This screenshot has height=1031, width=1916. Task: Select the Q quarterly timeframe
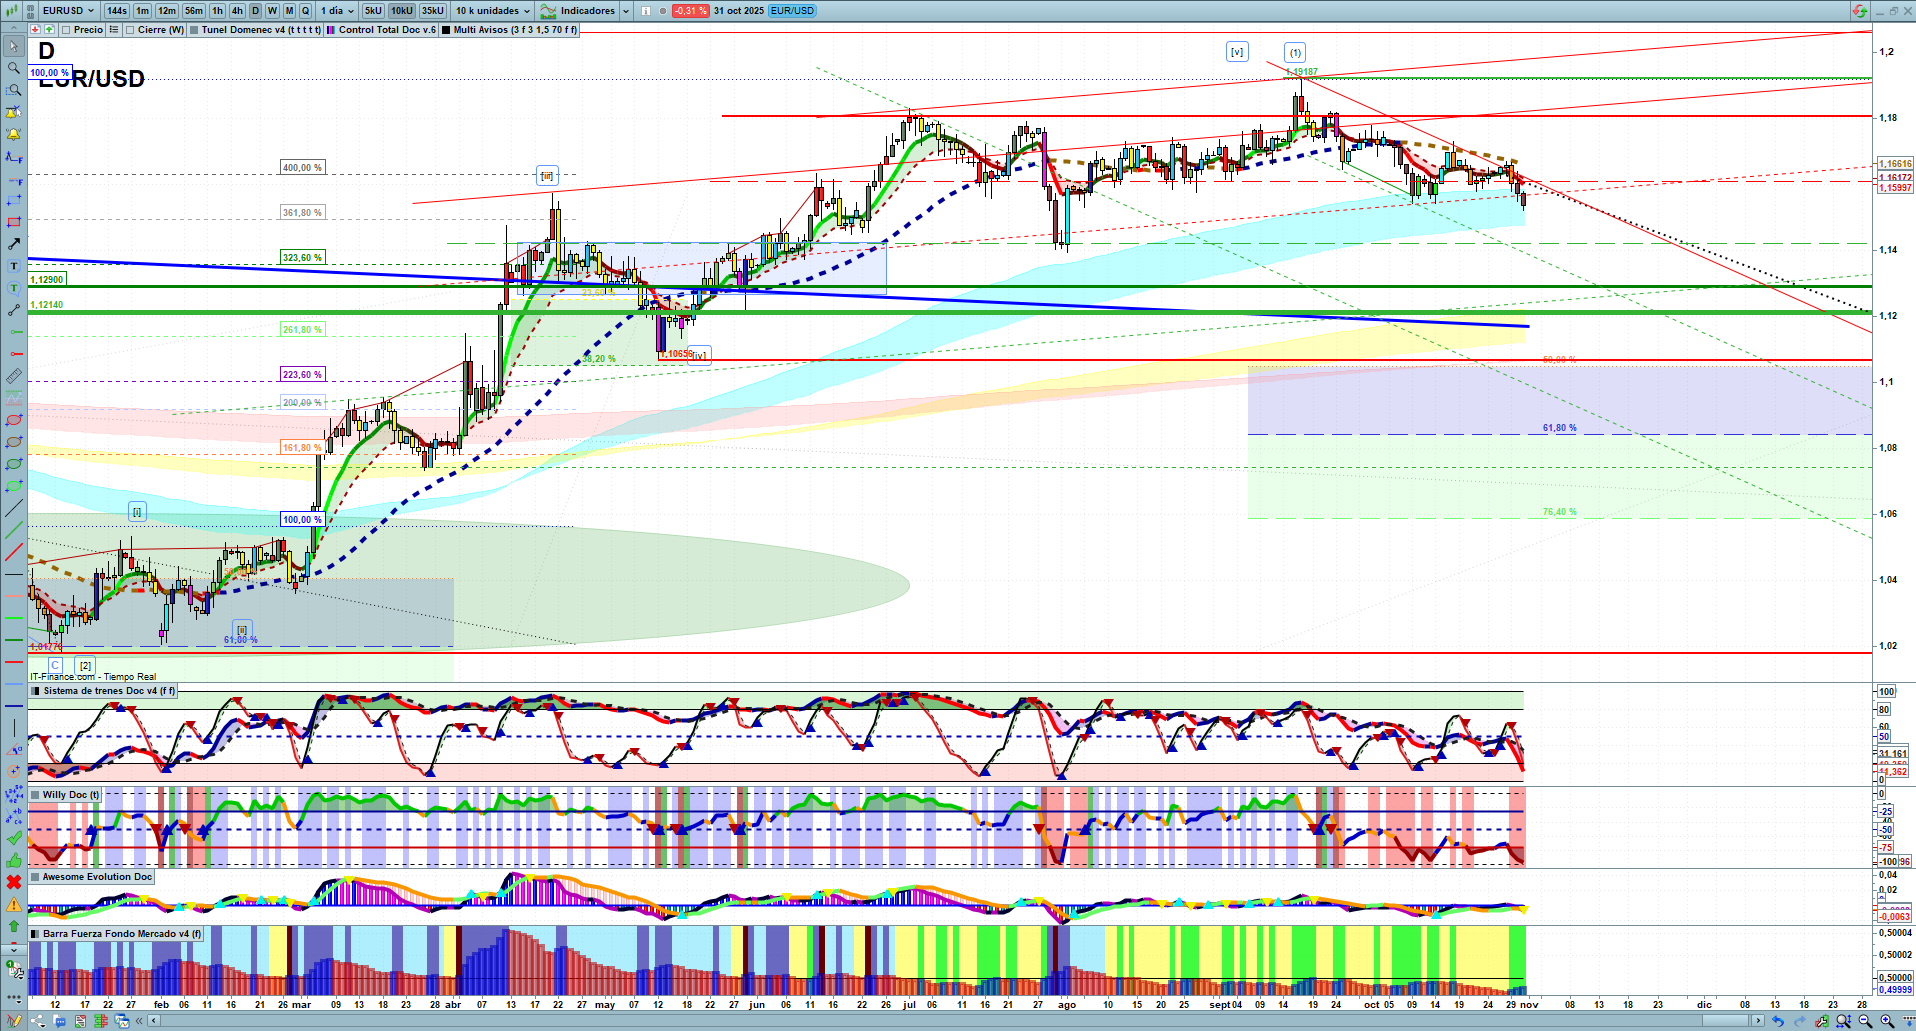pos(304,10)
